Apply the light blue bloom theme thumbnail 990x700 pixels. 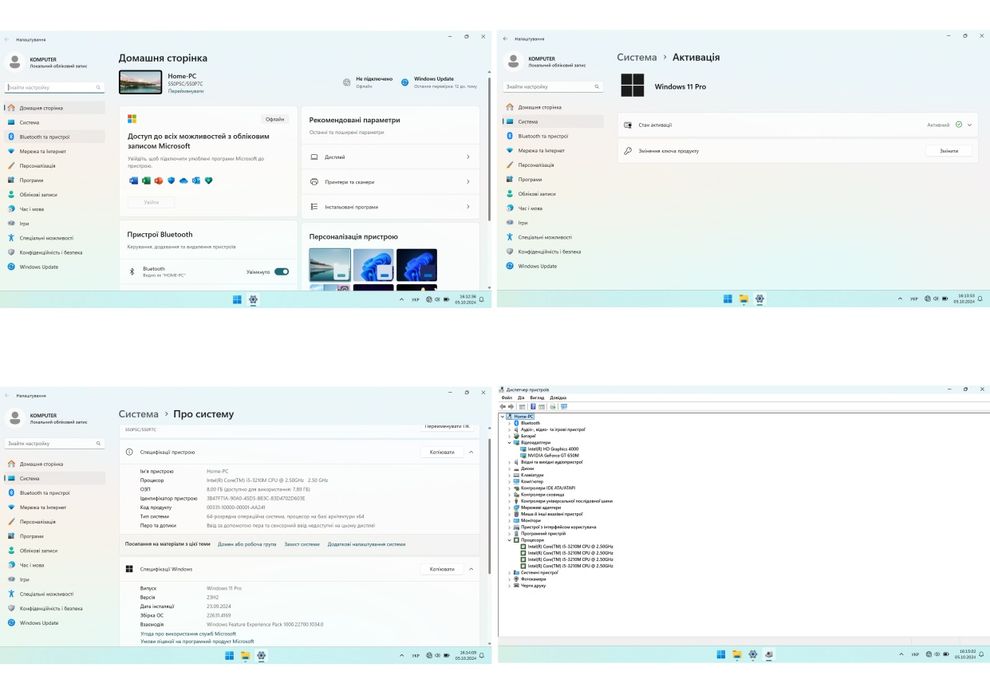coord(373,264)
